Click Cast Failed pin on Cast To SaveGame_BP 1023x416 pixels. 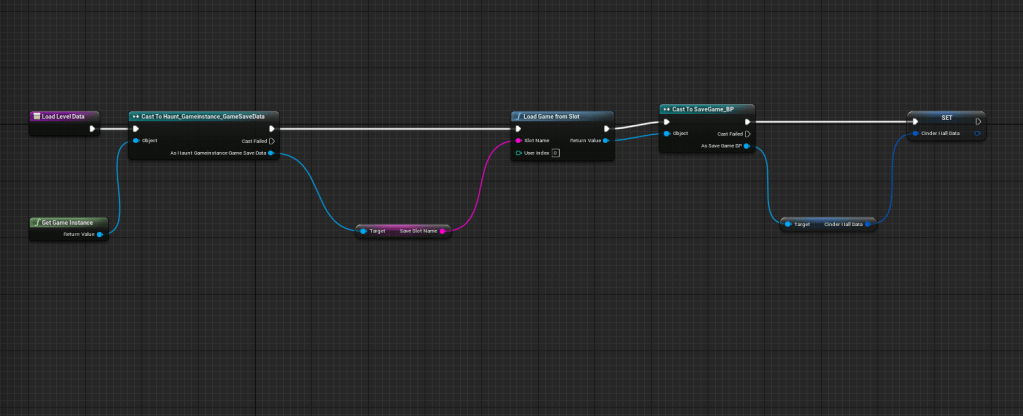pos(749,133)
